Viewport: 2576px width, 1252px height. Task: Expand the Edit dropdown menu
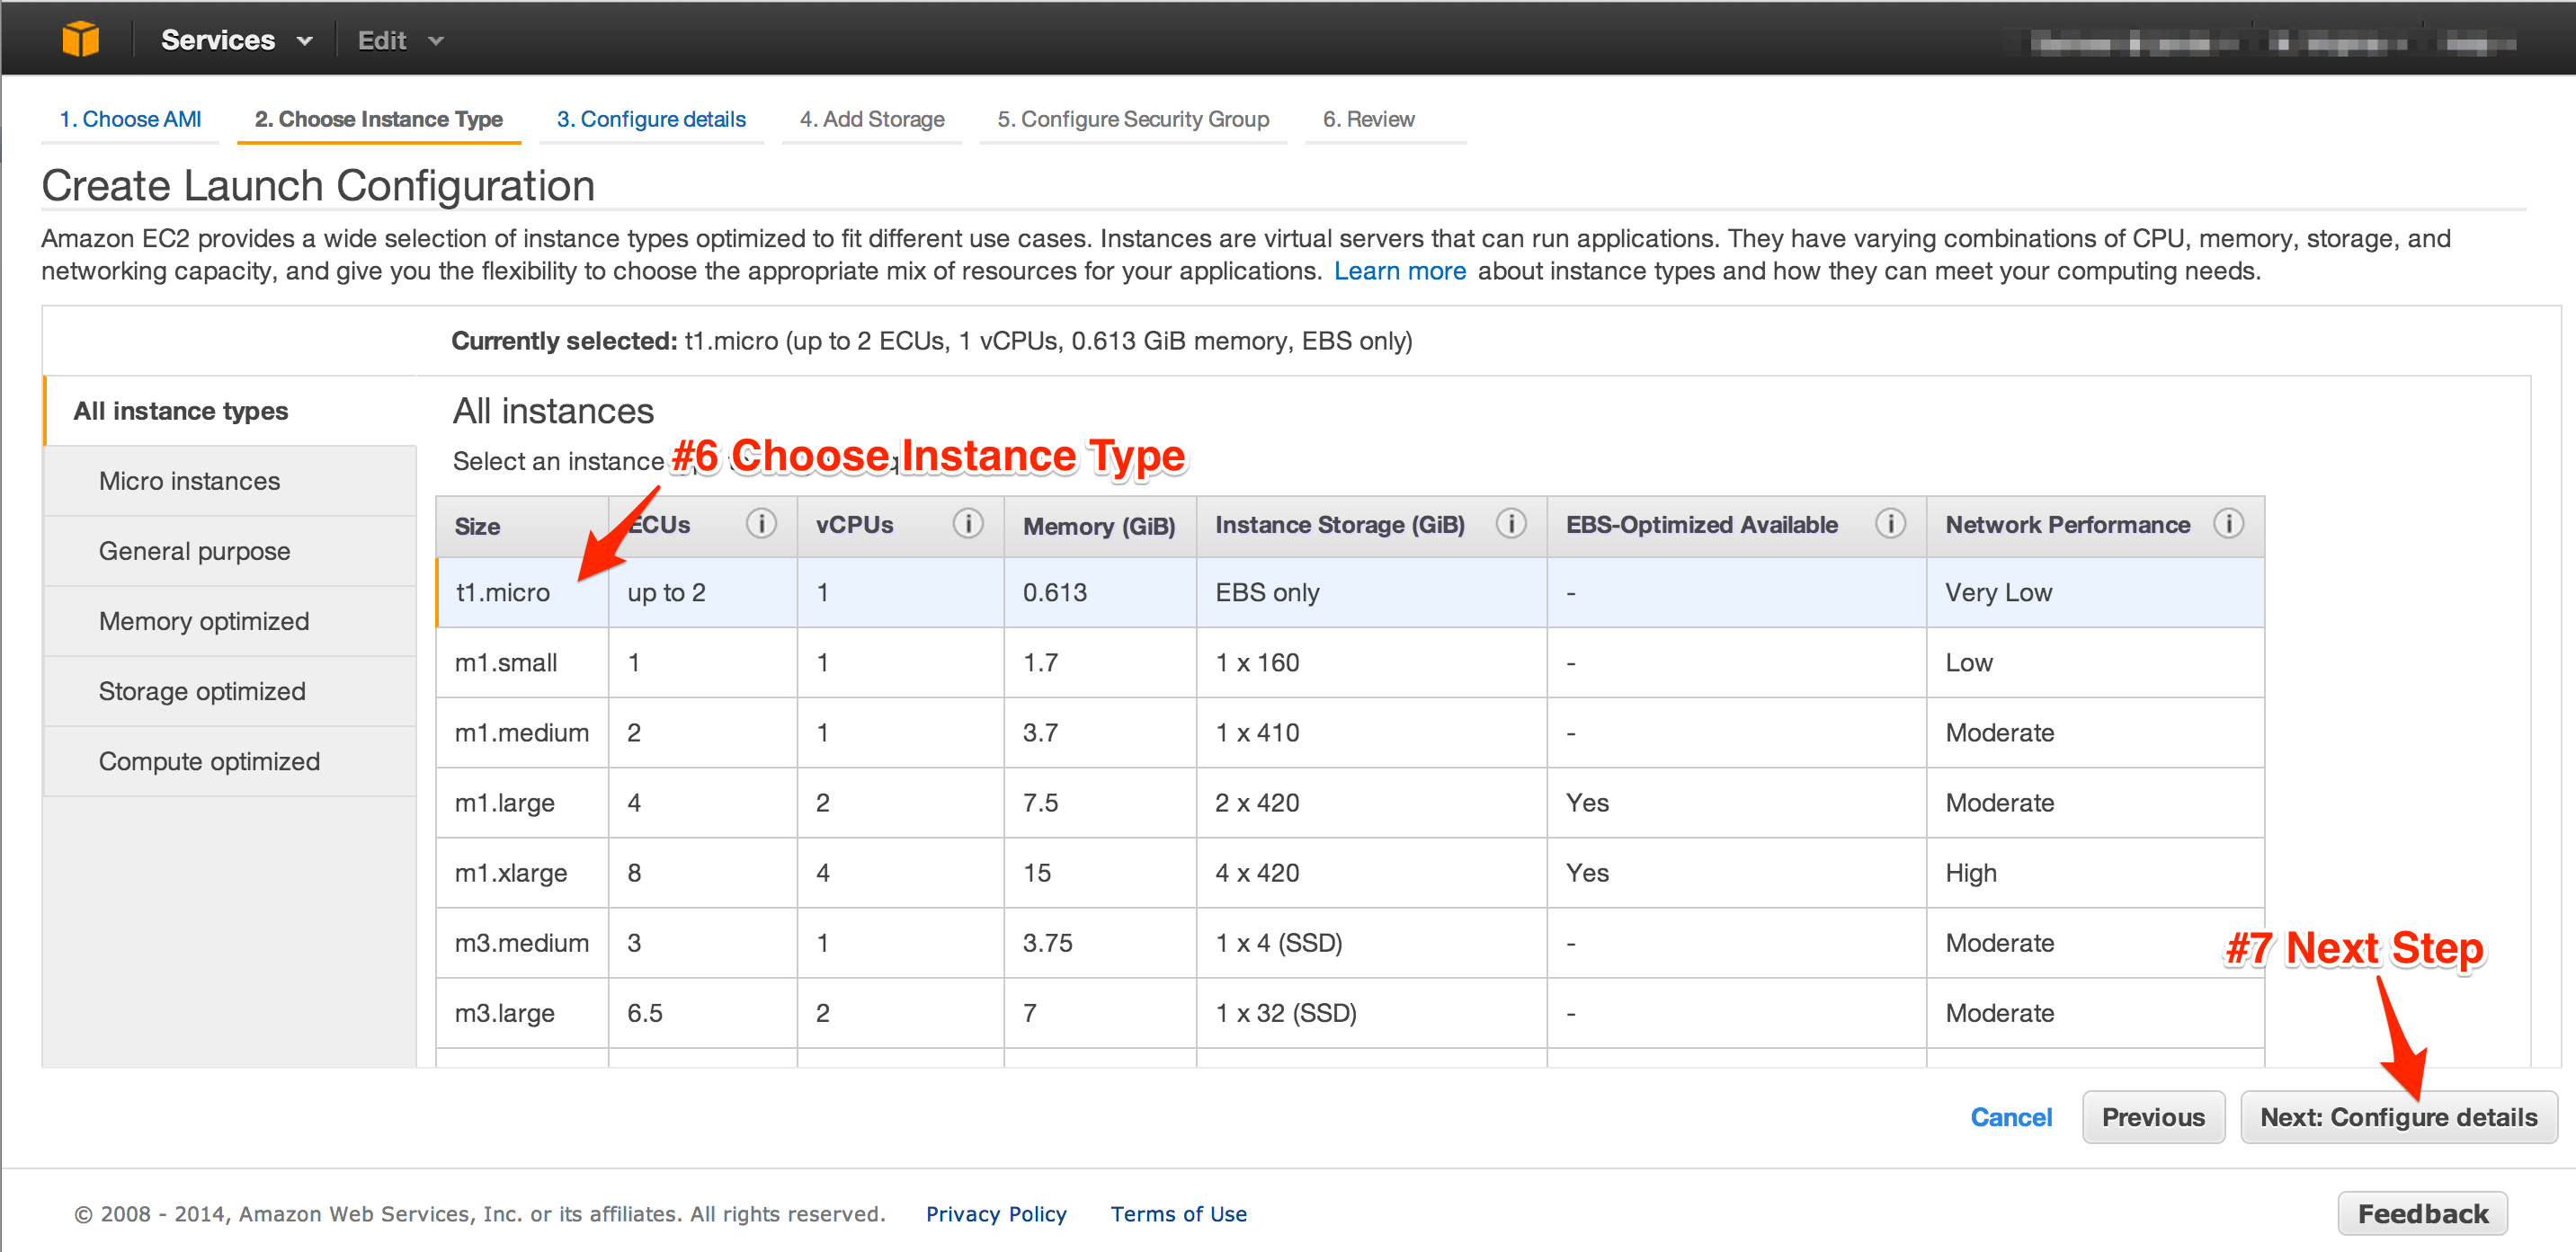click(400, 40)
